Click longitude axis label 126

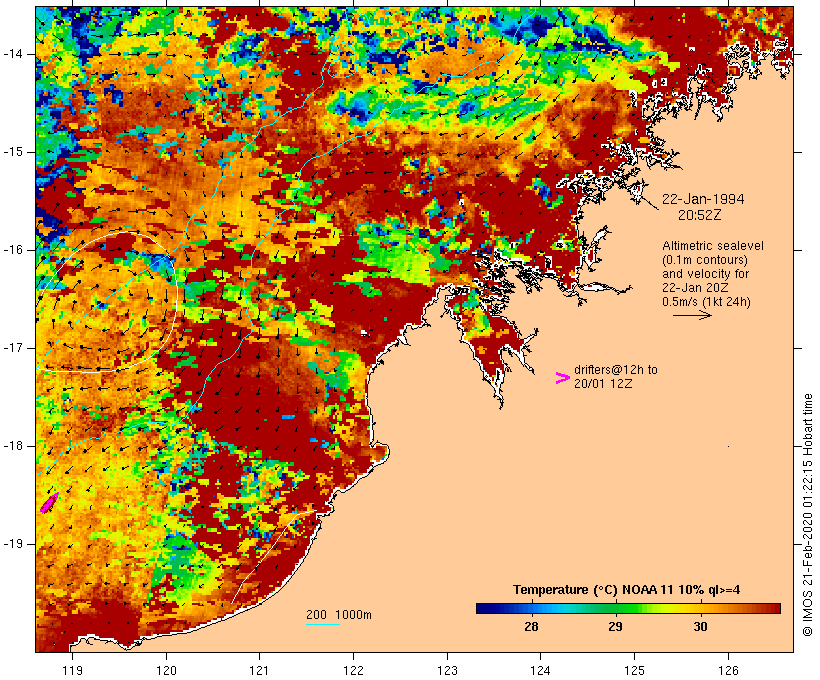point(728,670)
